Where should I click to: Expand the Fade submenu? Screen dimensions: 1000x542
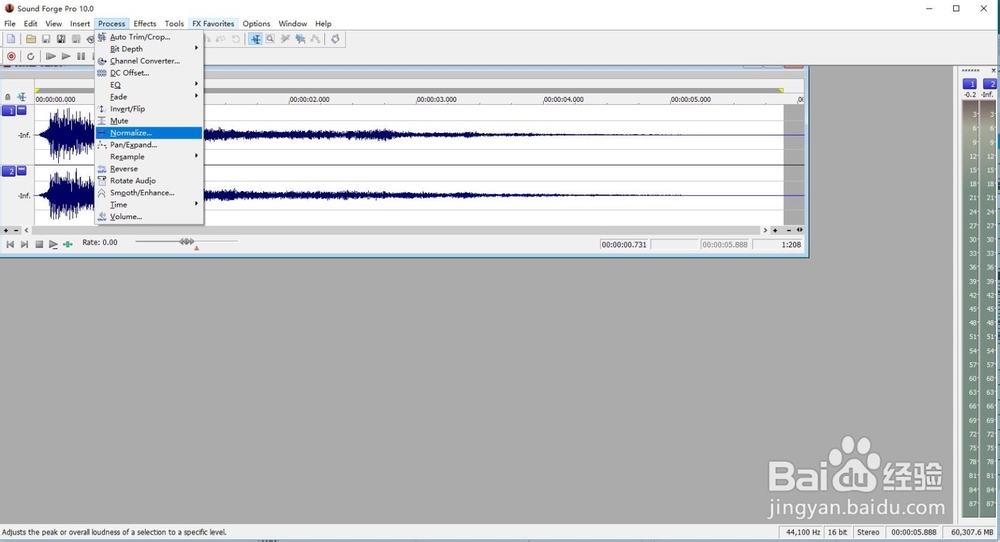[x=149, y=97]
